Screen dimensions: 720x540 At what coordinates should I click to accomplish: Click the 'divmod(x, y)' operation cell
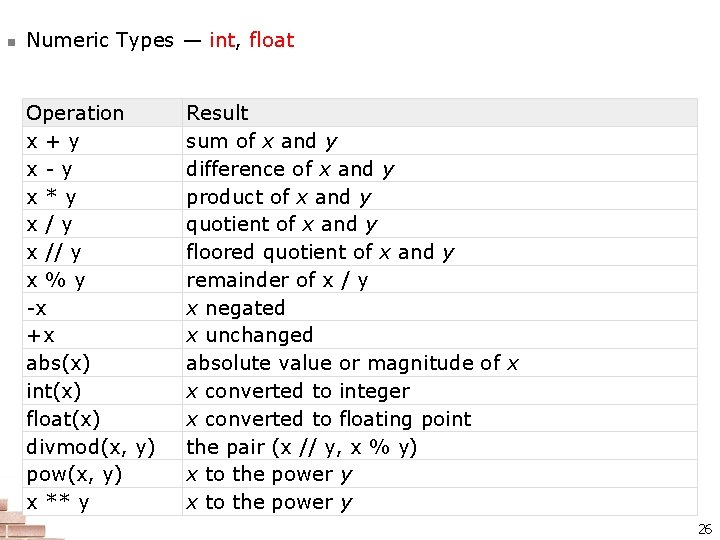(91, 446)
